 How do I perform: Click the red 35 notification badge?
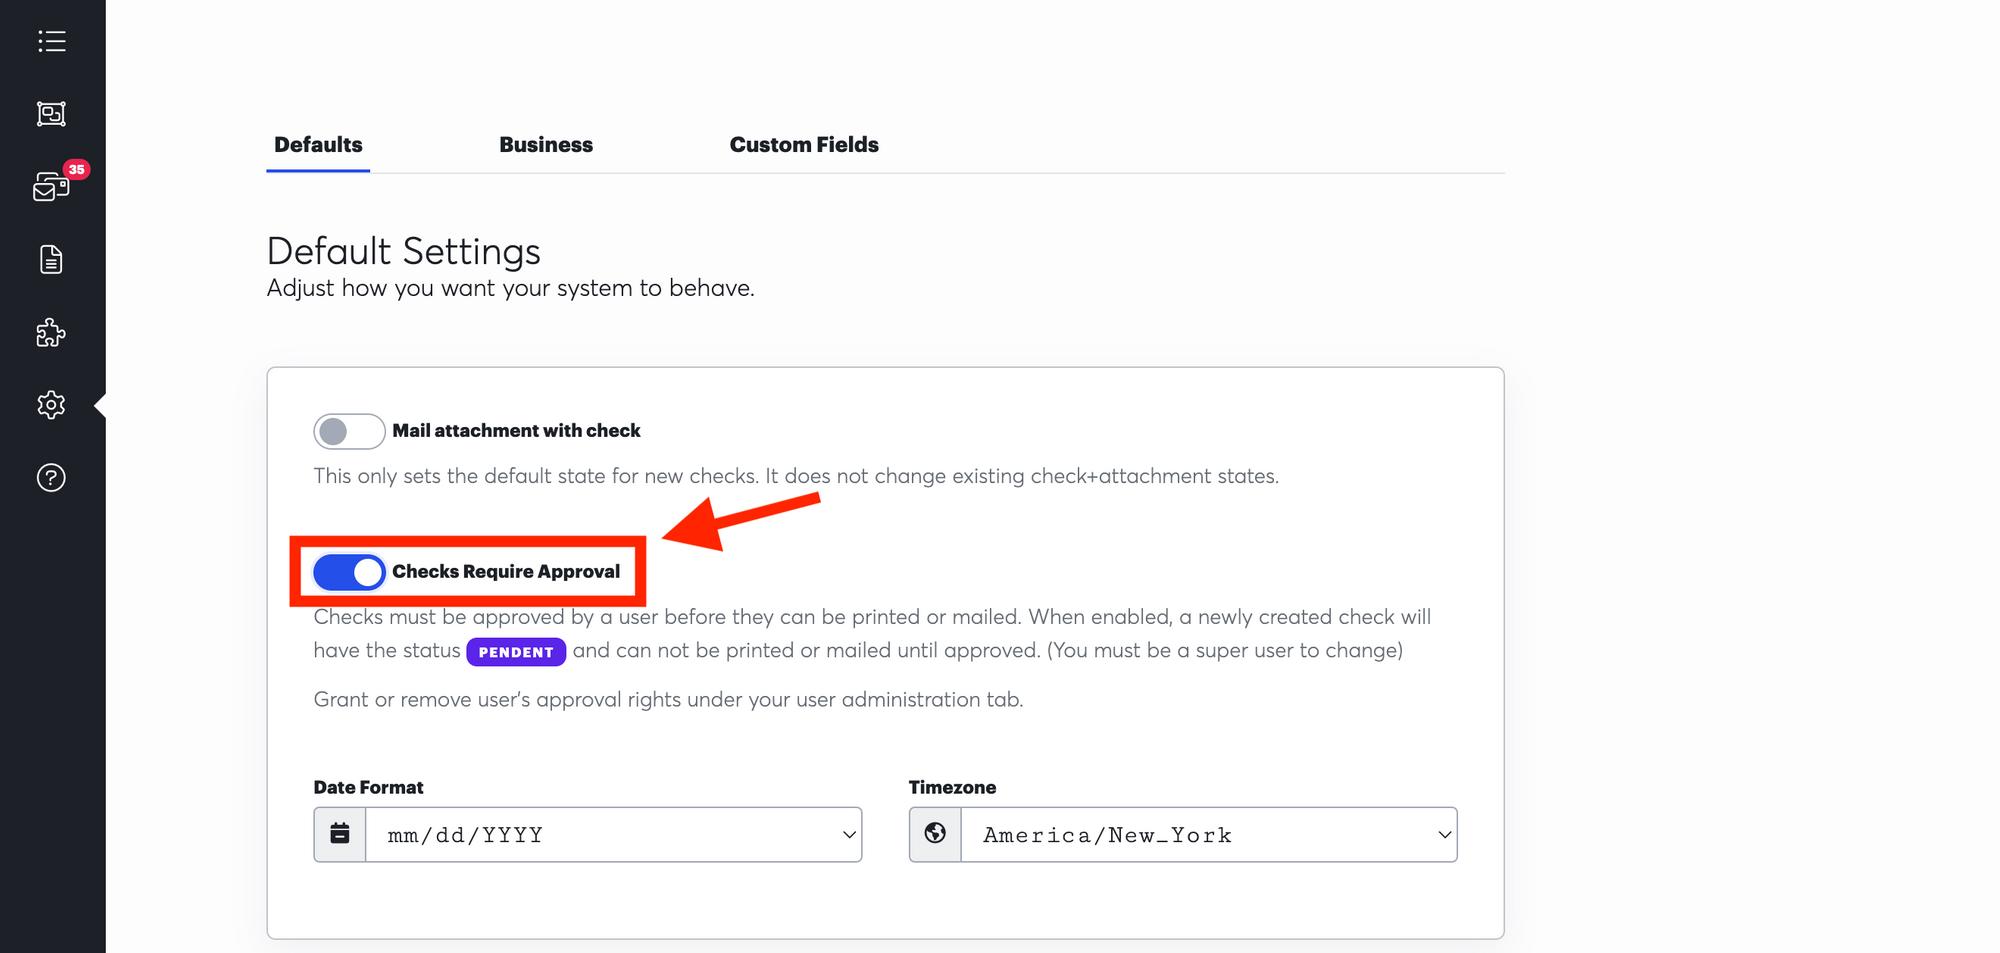[76, 169]
